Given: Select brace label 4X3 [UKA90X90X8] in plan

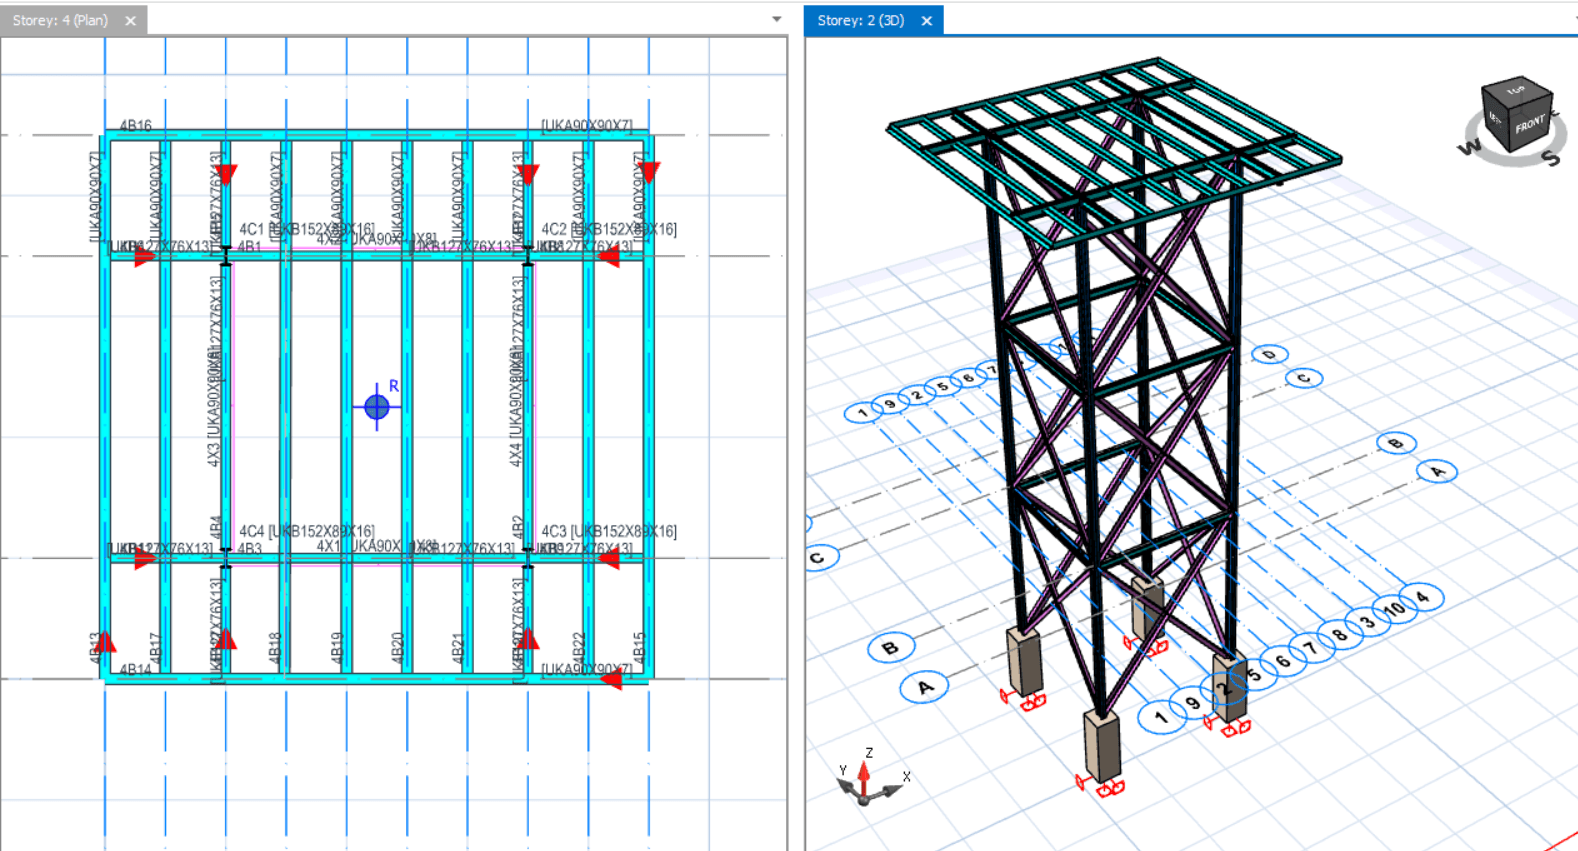Looking at the screenshot, I should point(212,406).
